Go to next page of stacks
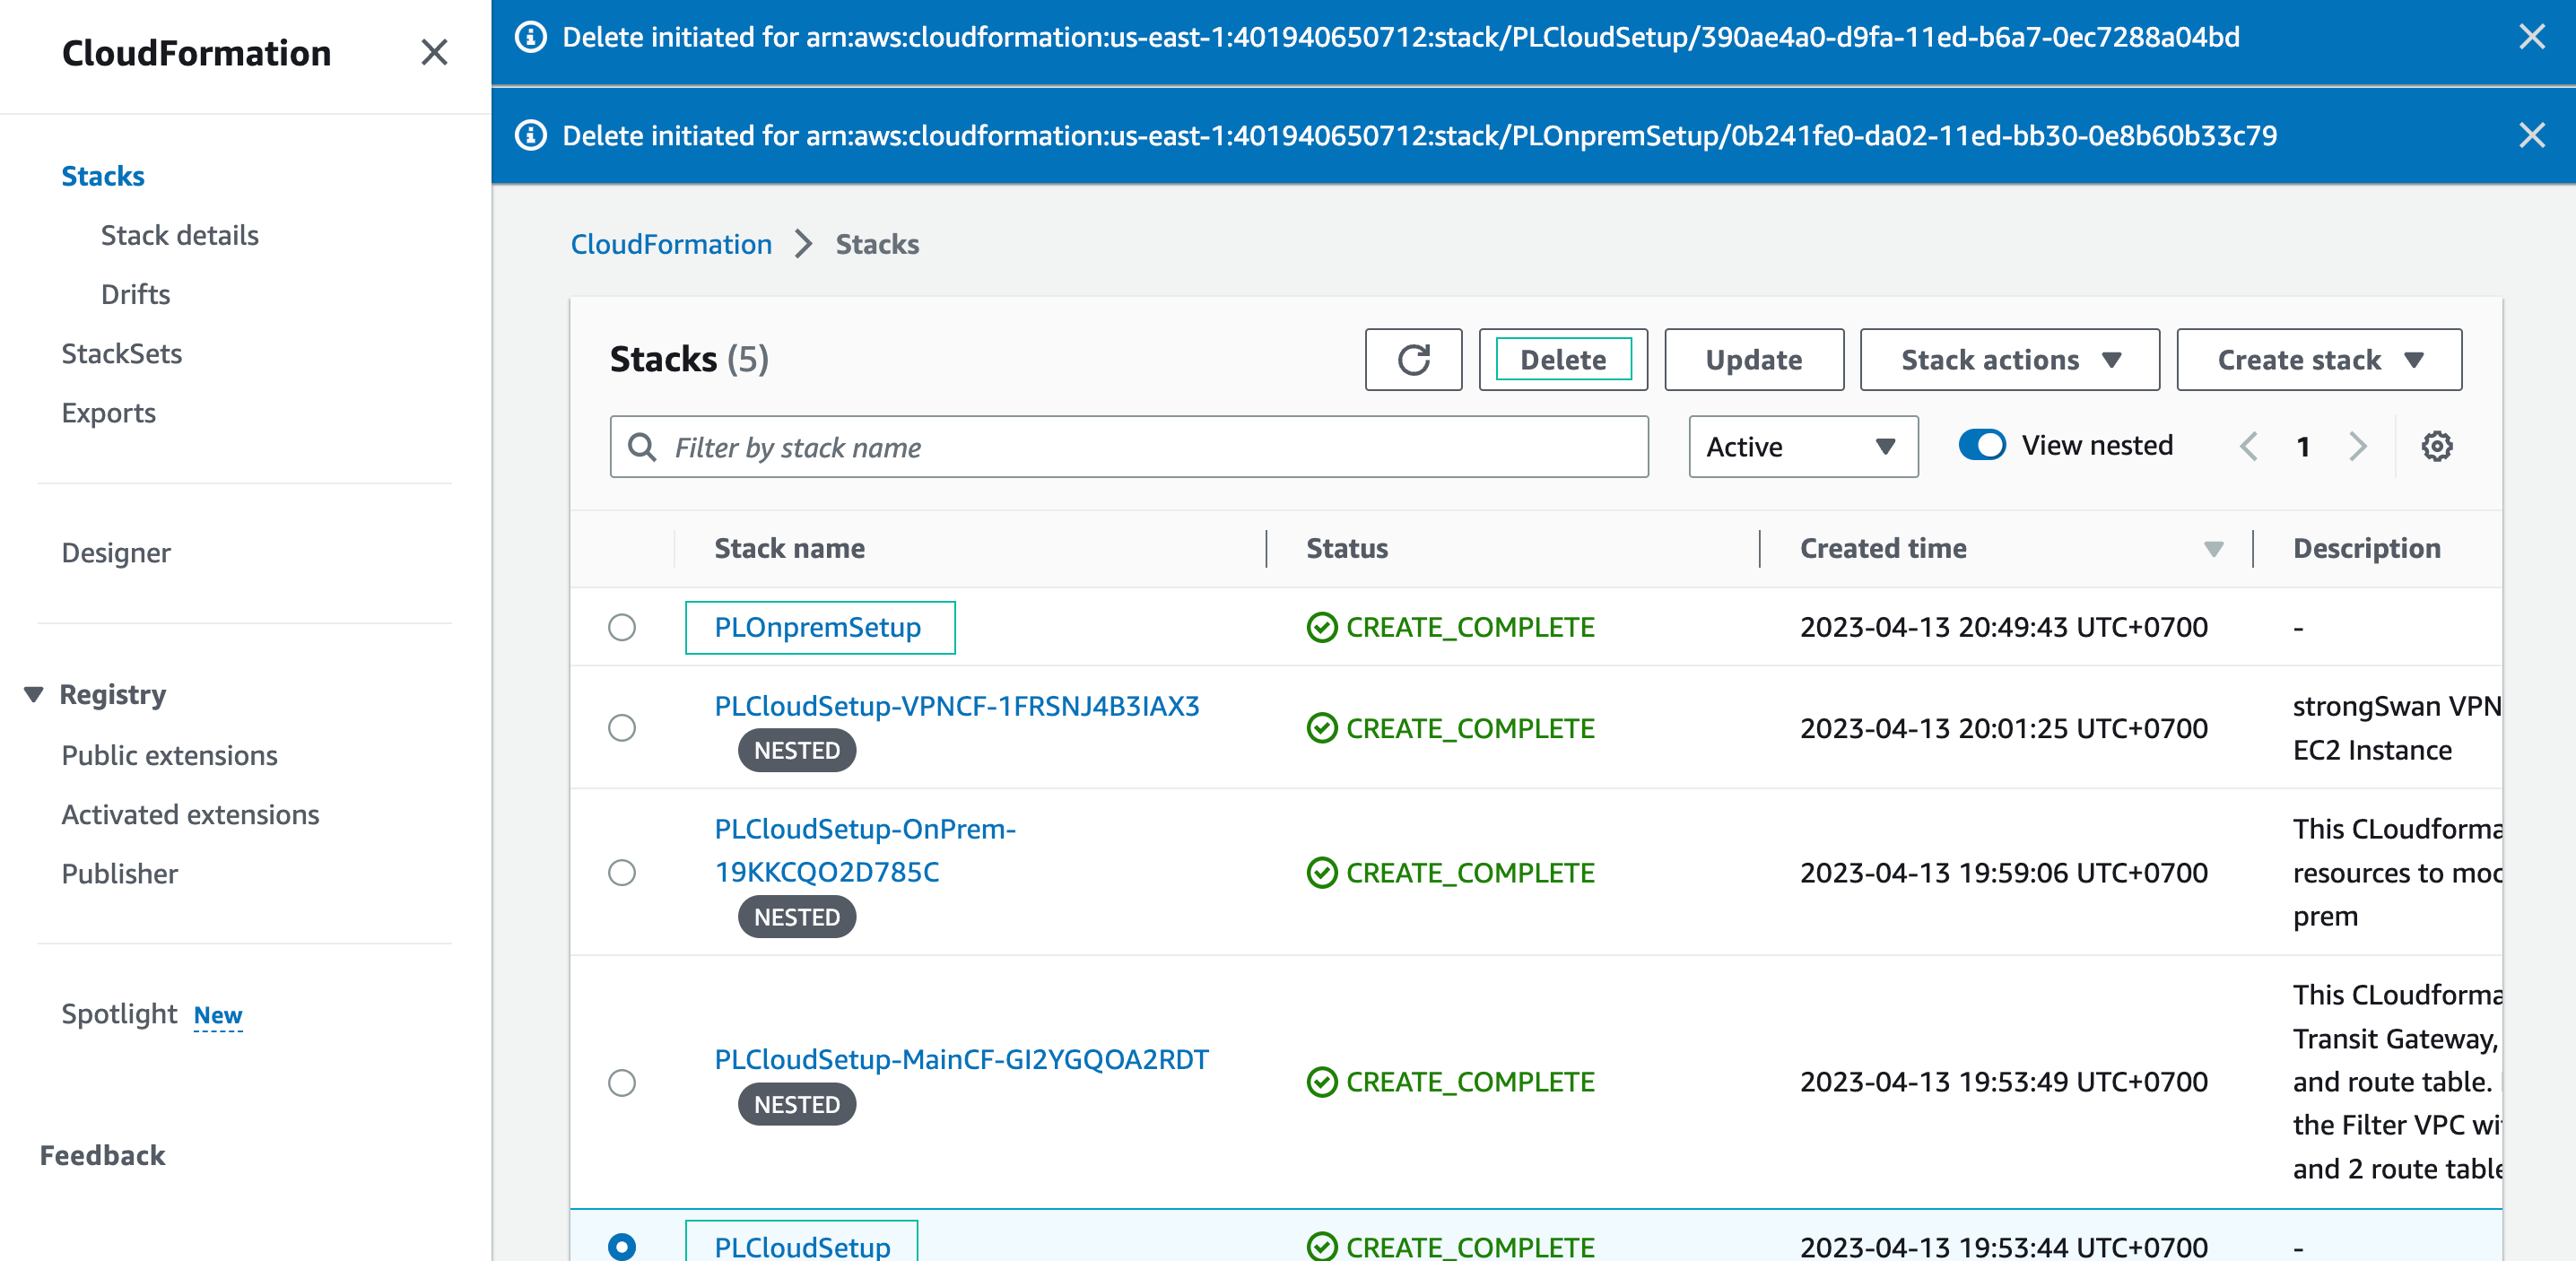 [2357, 446]
